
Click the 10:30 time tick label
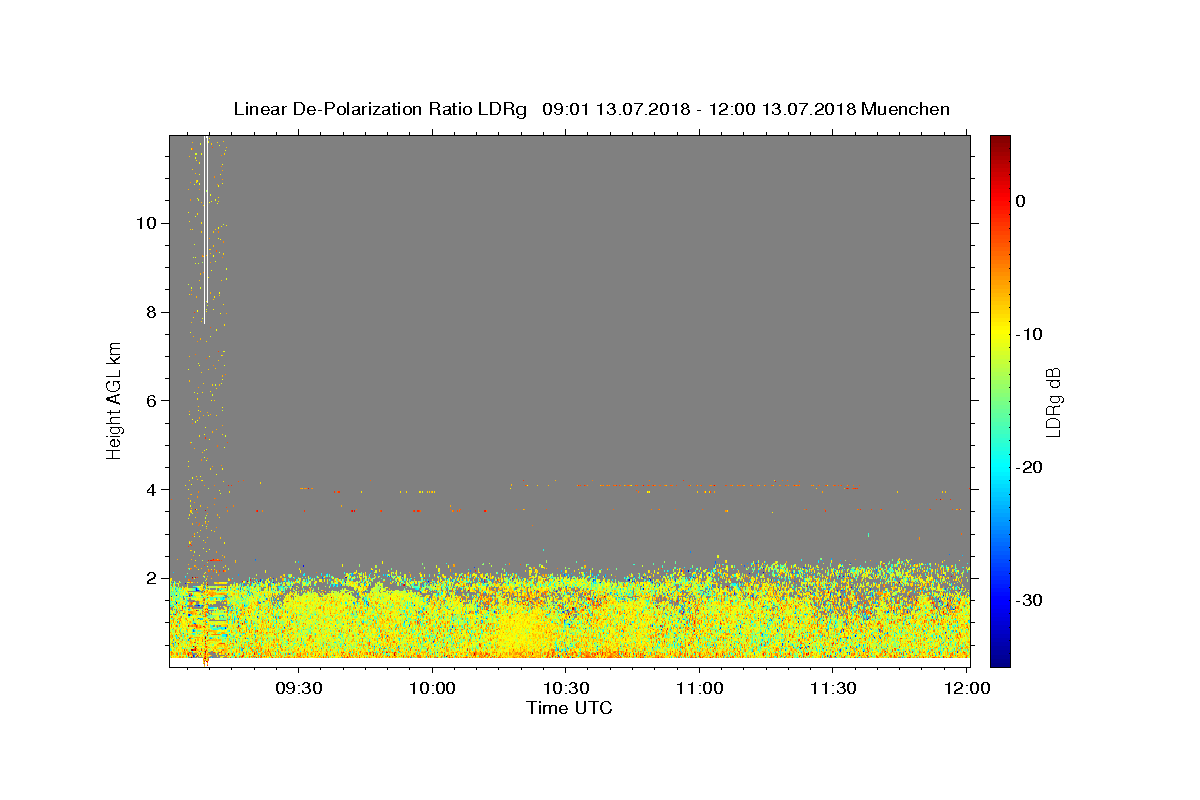[x=566, y=688]
